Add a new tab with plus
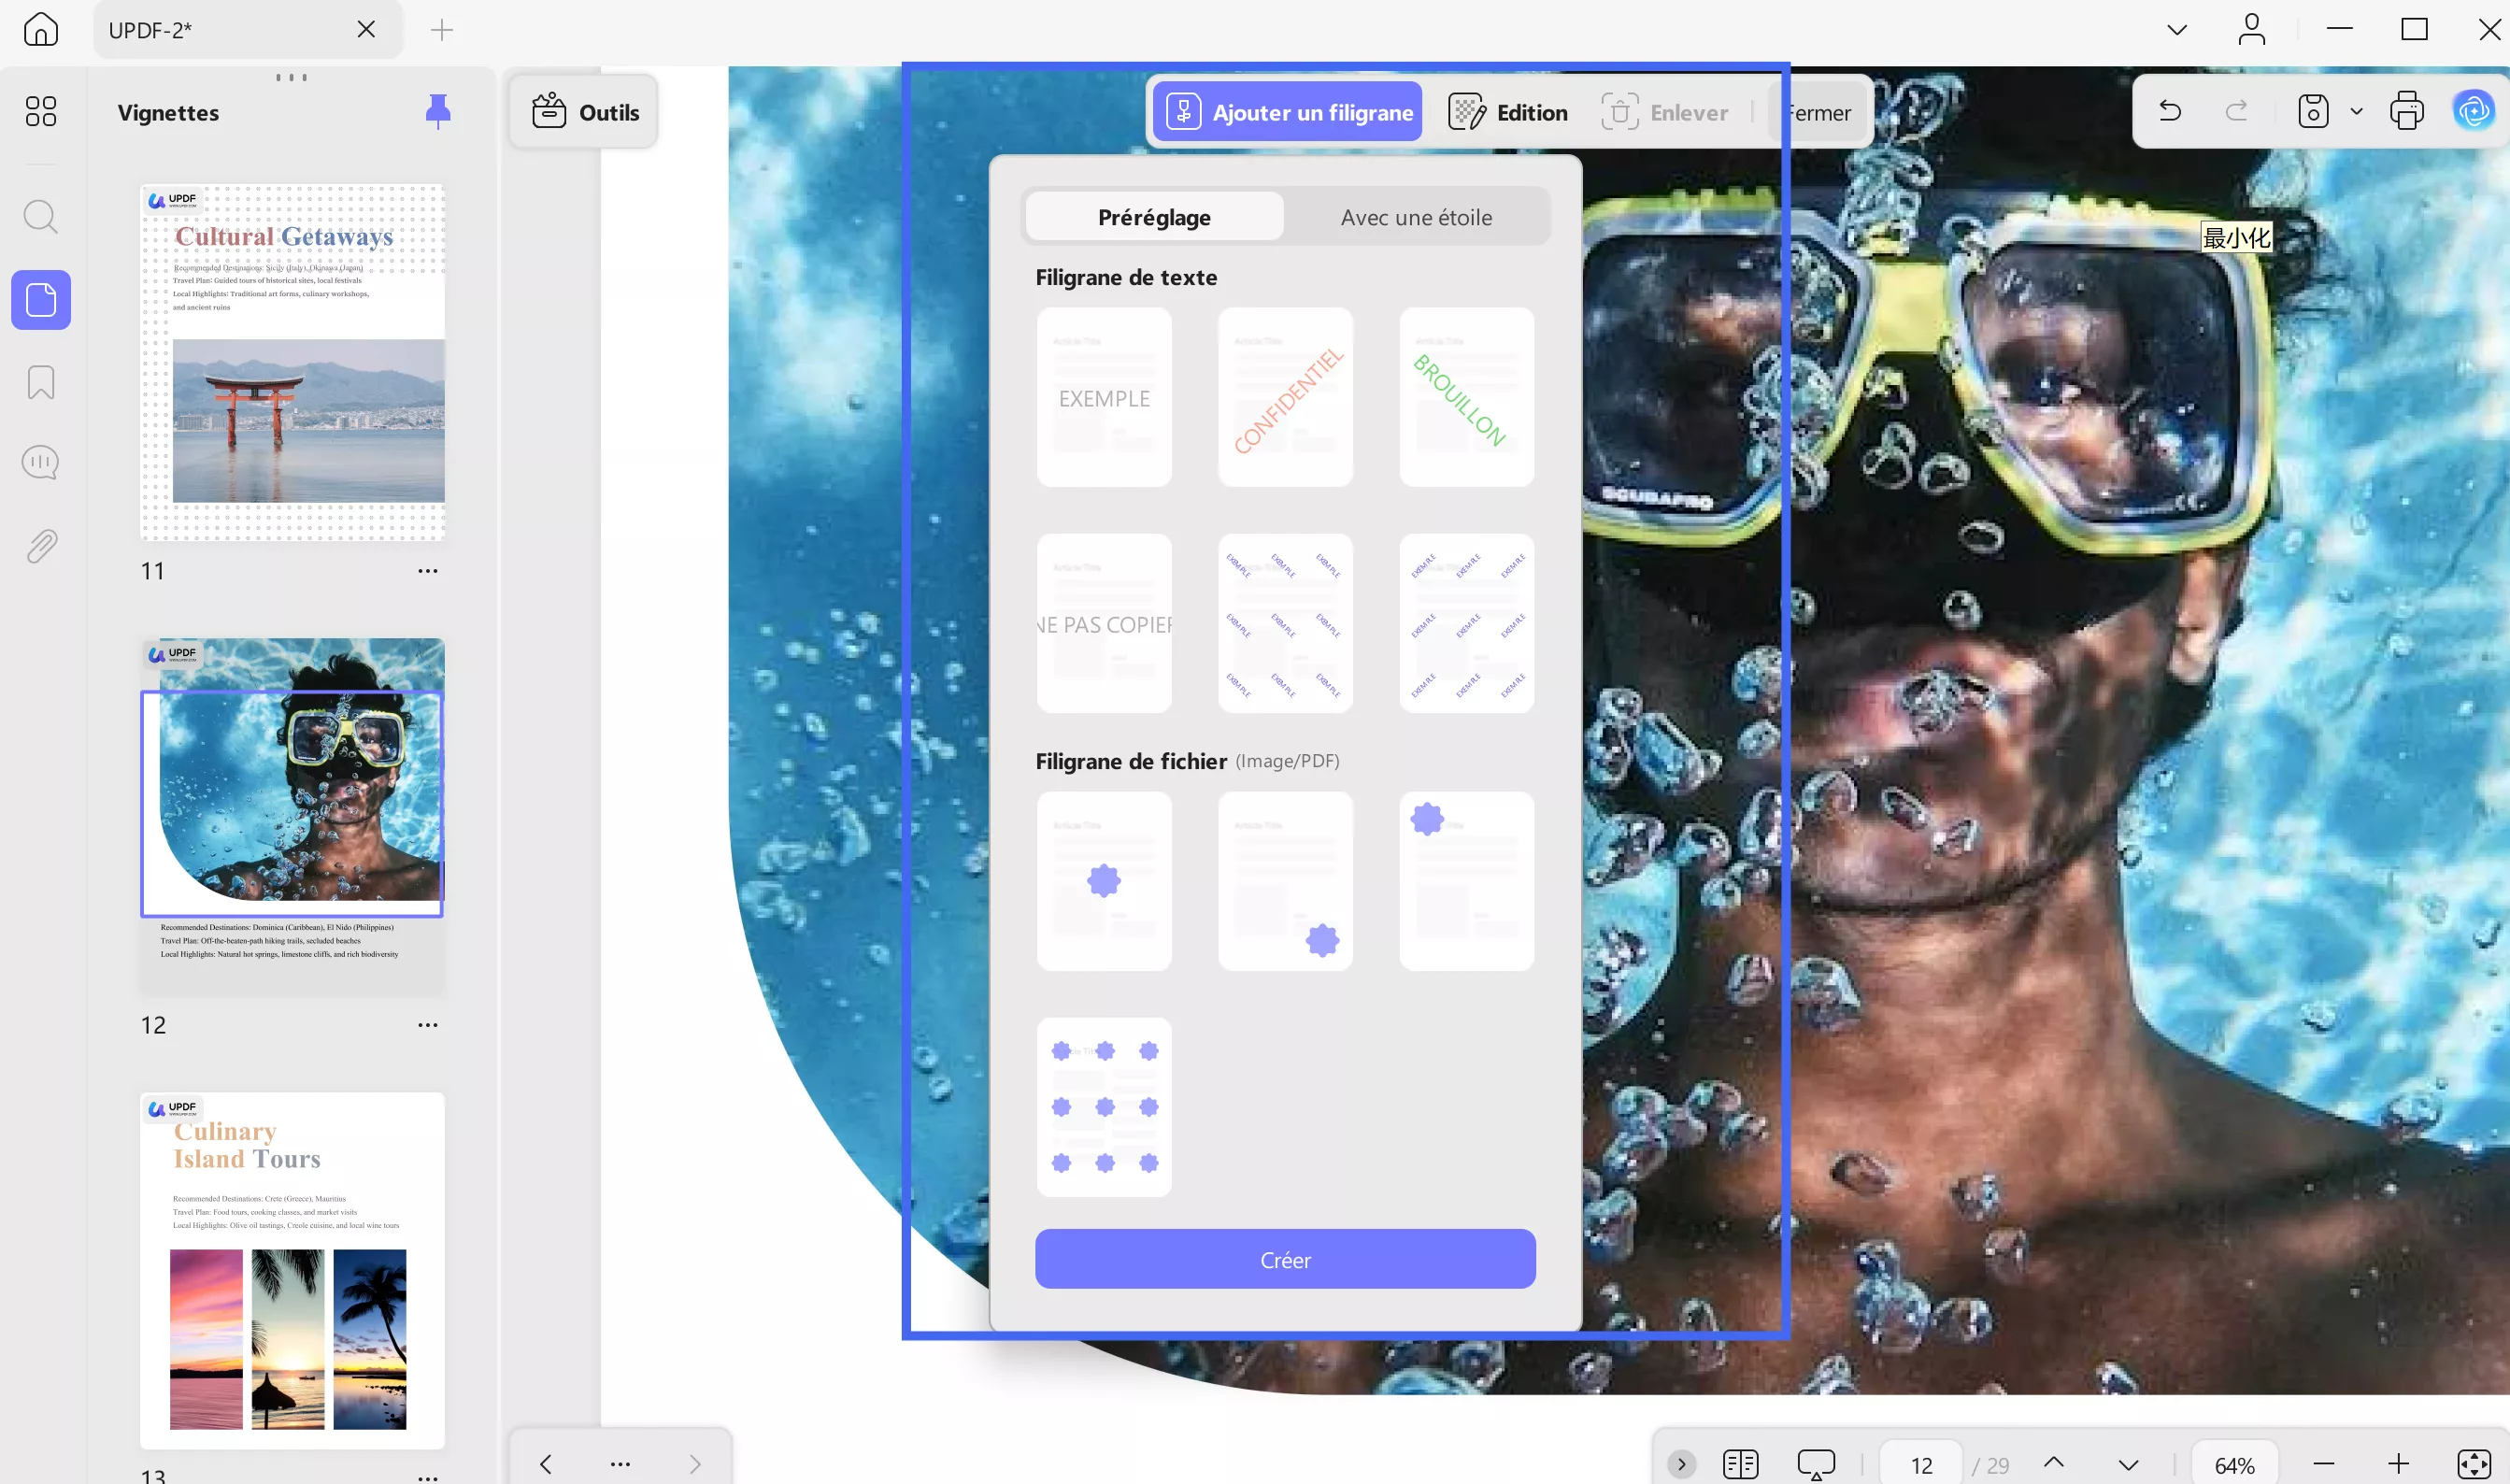This screenshot has width=2510, height=1484. (x=441, y=30)
